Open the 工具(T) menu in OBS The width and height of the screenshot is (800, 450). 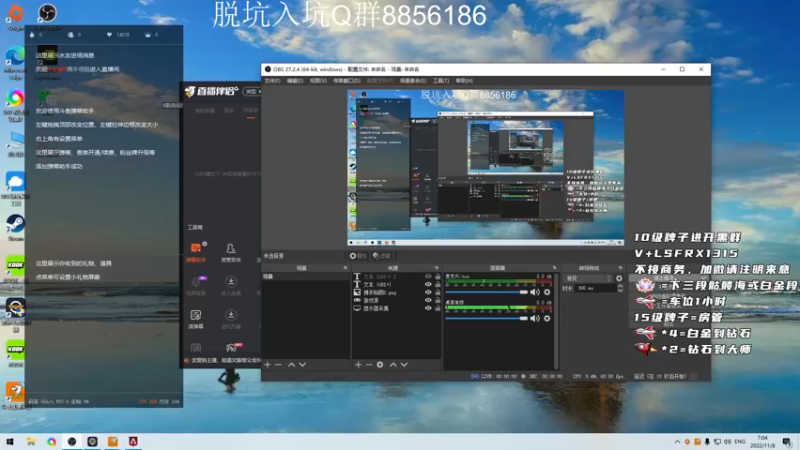441,81
